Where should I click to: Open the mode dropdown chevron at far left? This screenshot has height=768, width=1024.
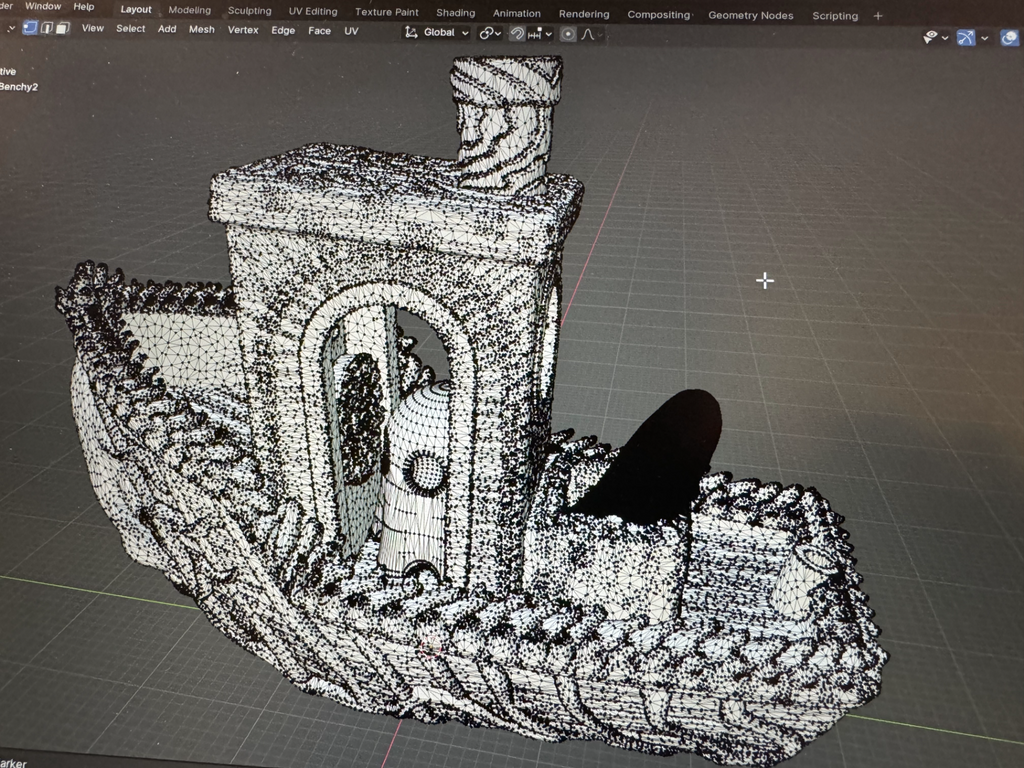pyautogui.click(x=10, y=28)
